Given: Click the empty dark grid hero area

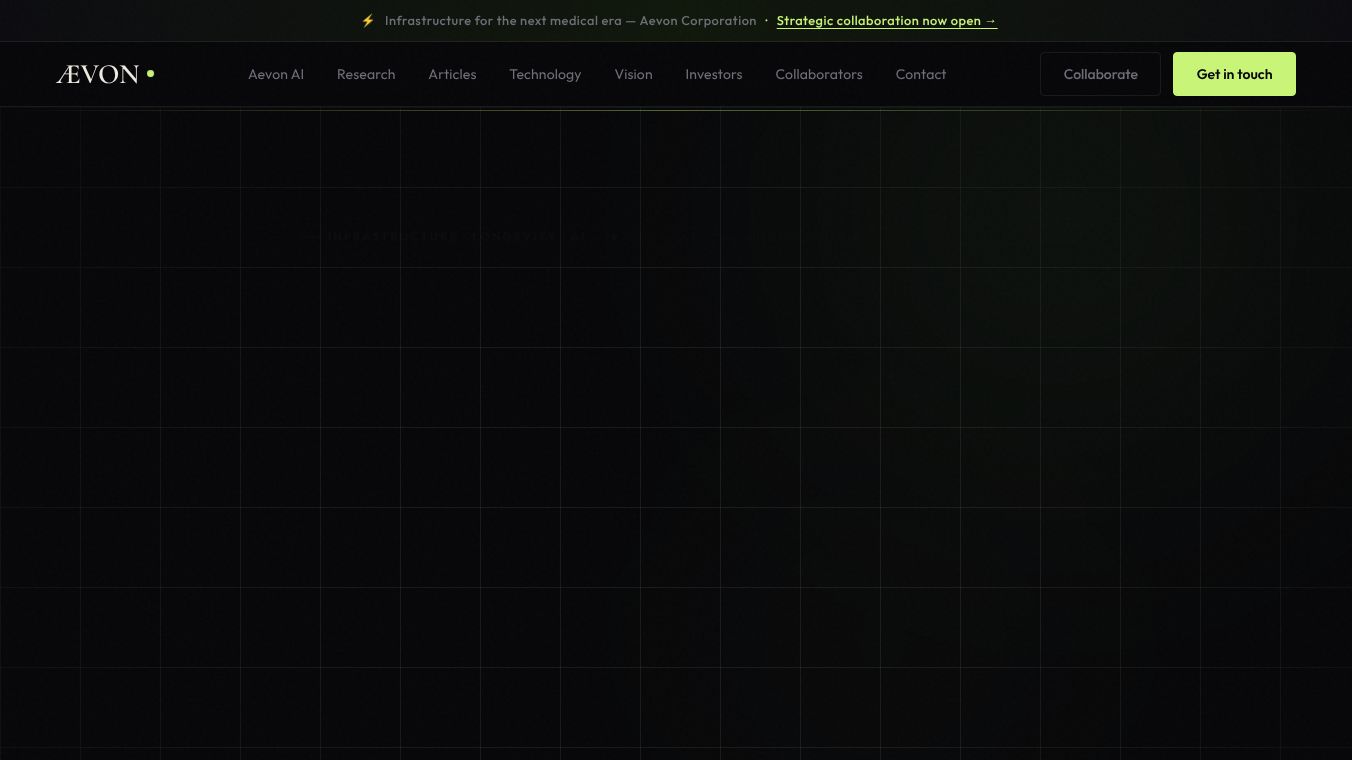Looking at the screenshot, I should click(676, 480).
